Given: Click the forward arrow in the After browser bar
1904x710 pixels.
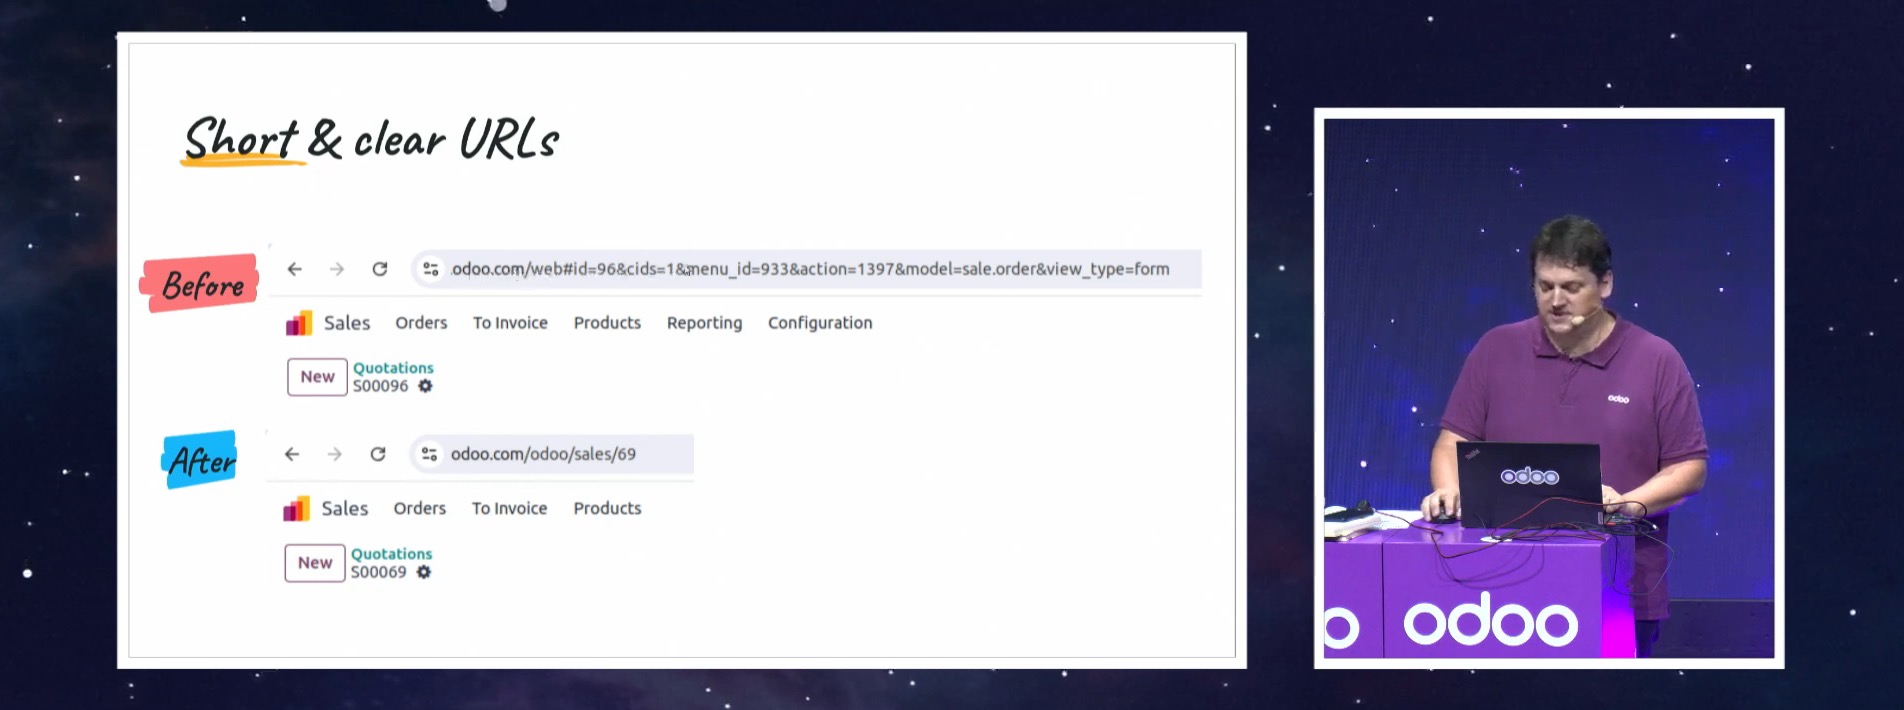Looking at the screenshot, I should tap(335, 454).
